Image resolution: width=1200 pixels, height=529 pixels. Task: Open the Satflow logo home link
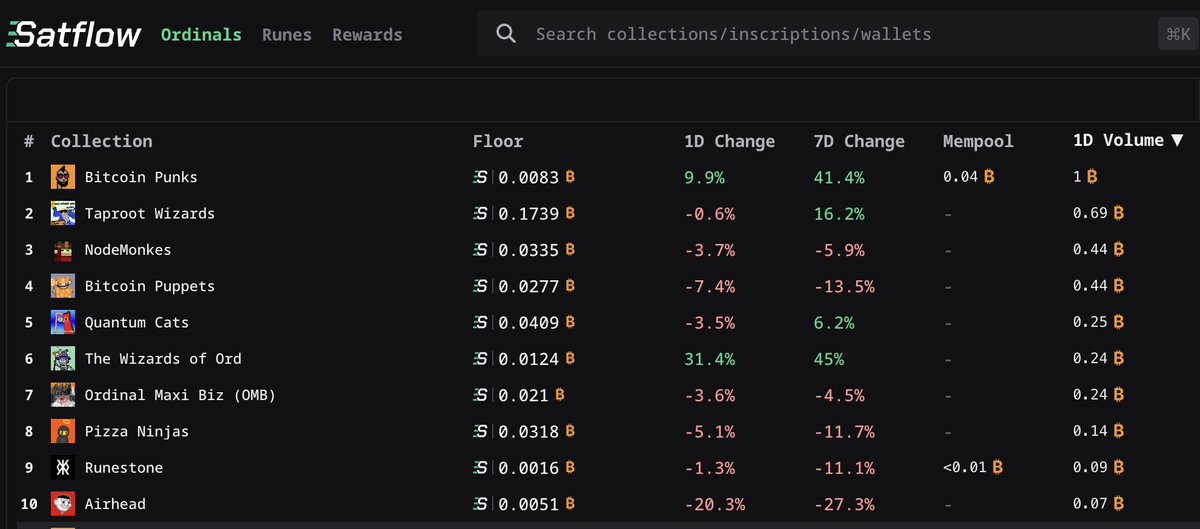(74, 34)
